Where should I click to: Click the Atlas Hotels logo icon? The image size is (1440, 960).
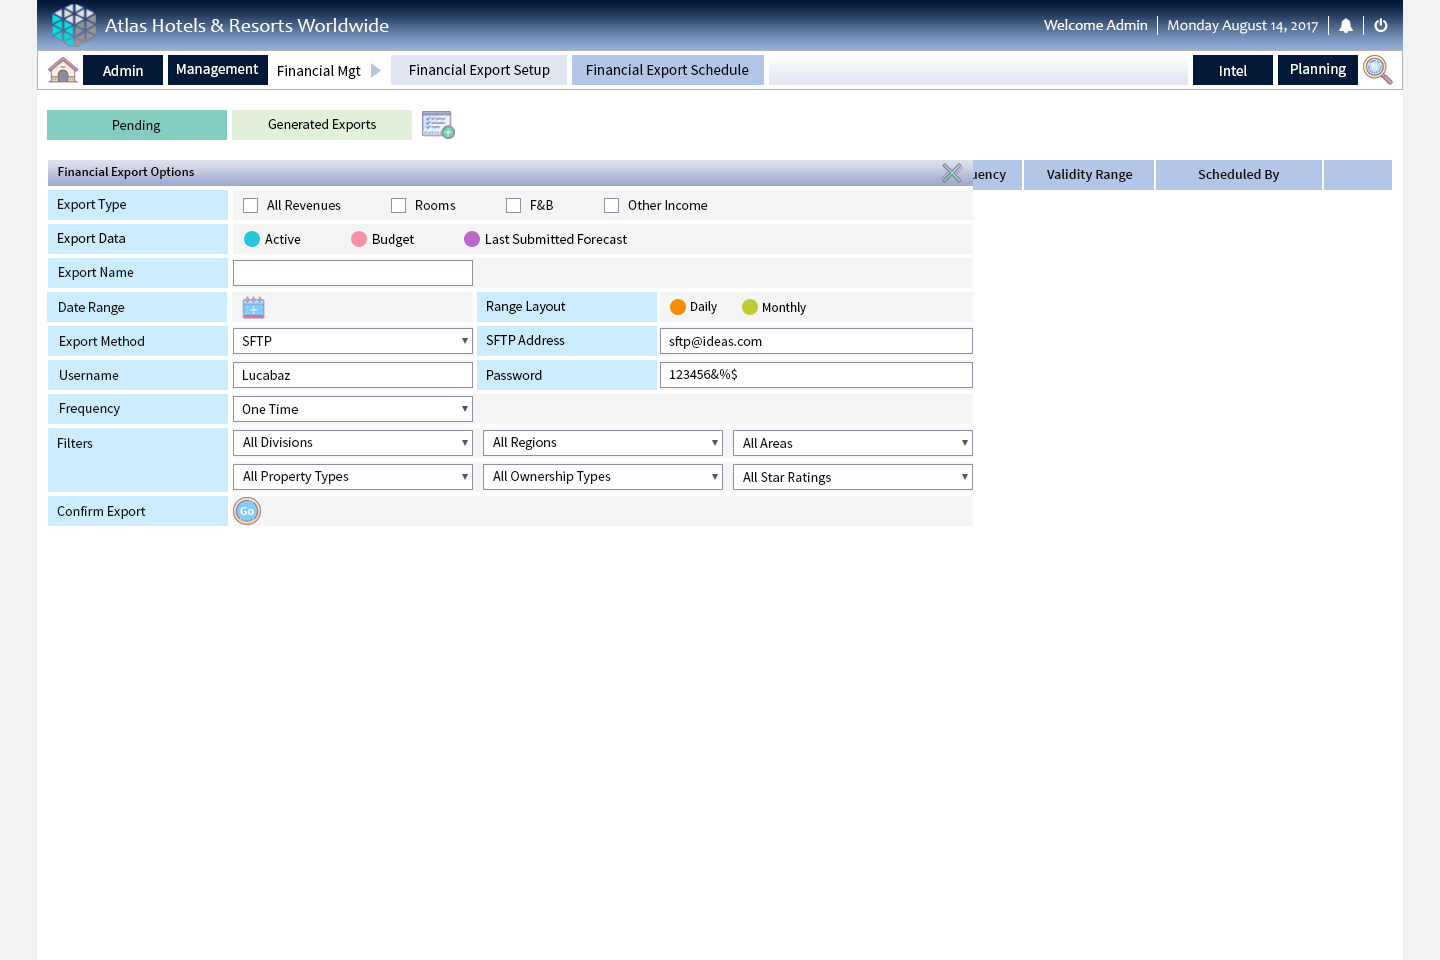(73, 25)
